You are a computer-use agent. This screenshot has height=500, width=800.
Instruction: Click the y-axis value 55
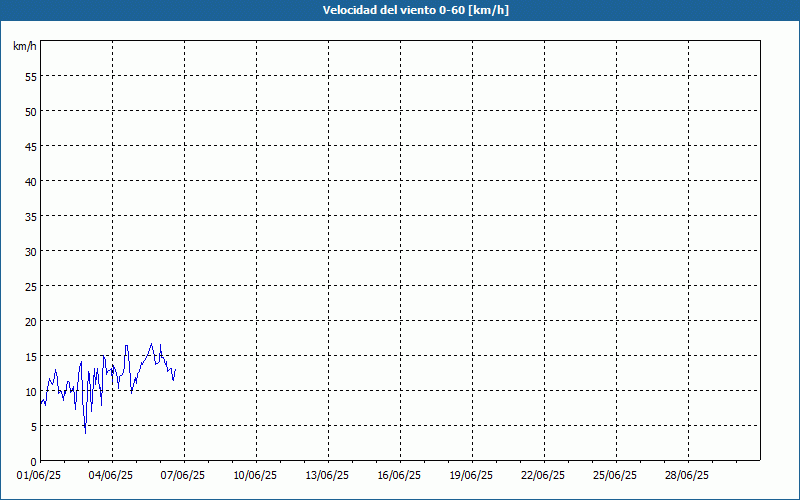click(31, 77)
